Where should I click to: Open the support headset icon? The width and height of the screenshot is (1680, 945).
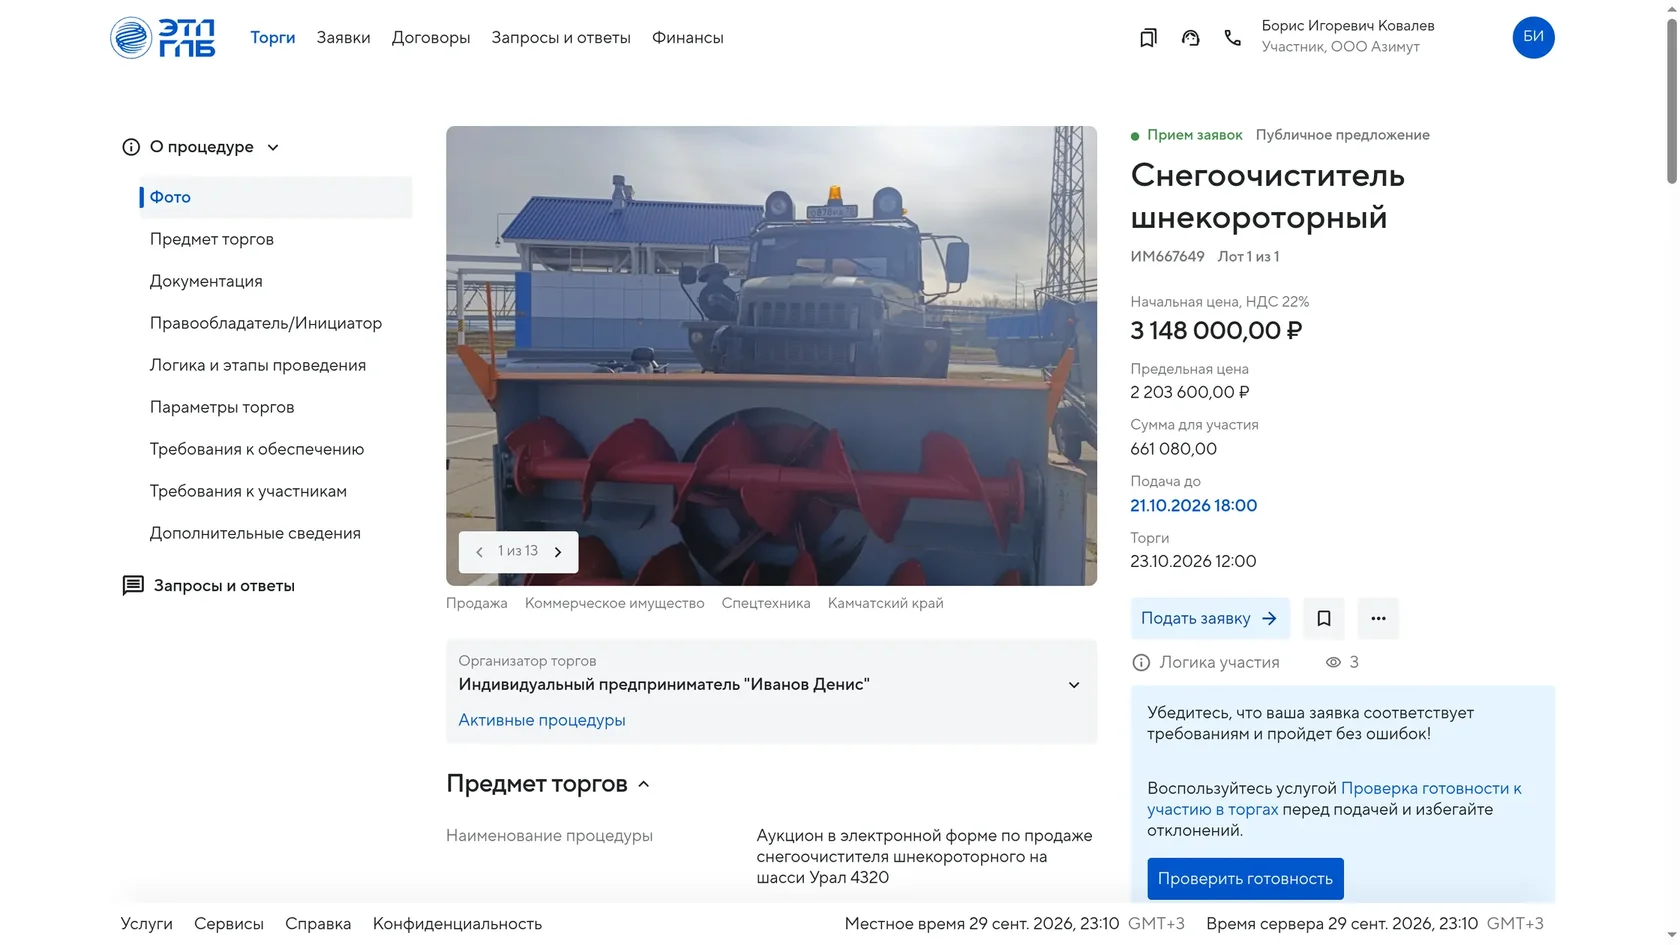1190,38
